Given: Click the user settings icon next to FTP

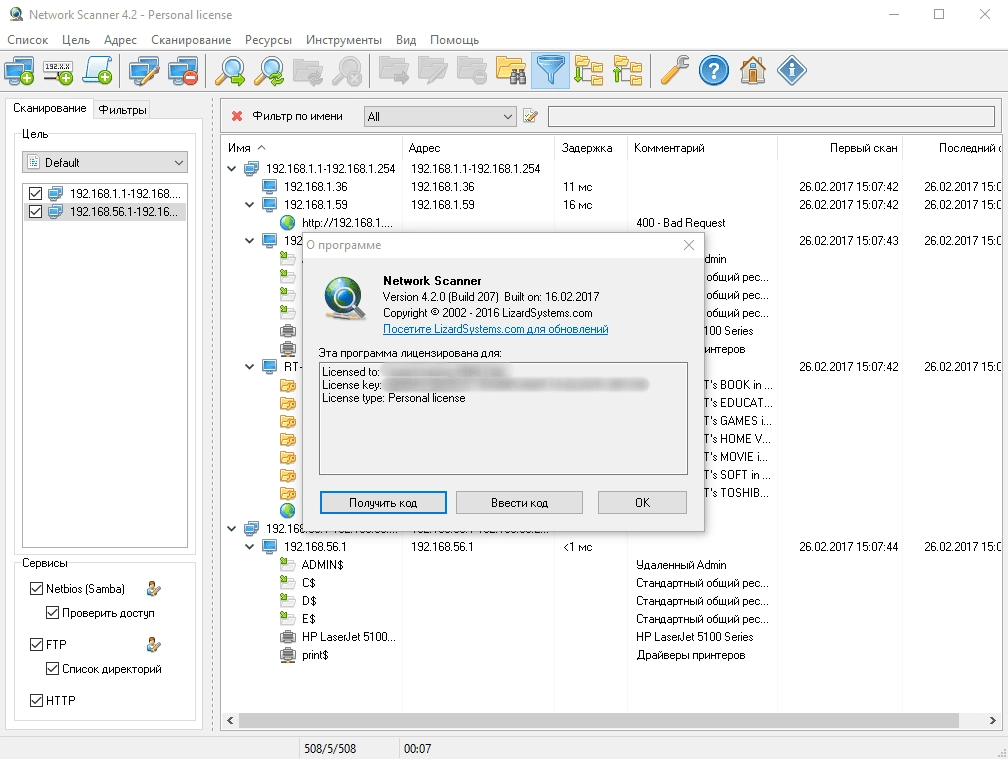Looking at the screenshot, I should click(x=154, y=644).
